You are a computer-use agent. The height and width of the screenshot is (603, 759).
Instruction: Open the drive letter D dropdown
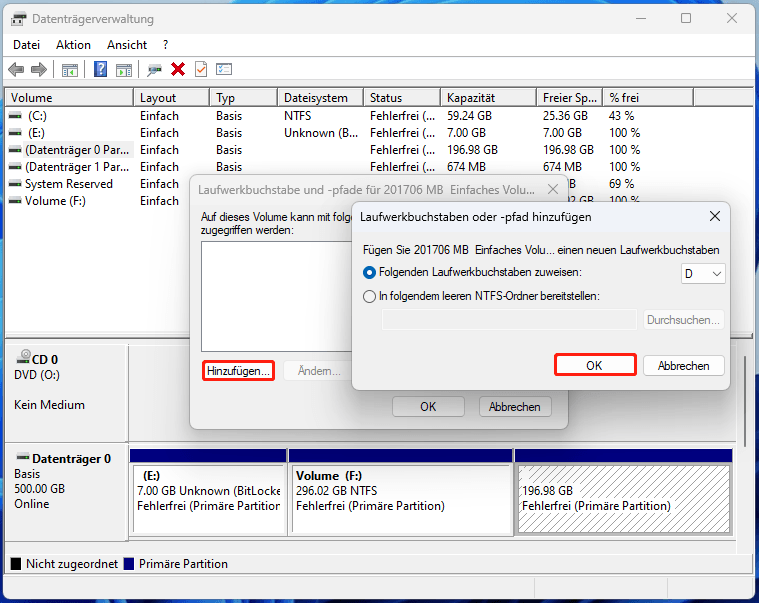pos(704,273)
